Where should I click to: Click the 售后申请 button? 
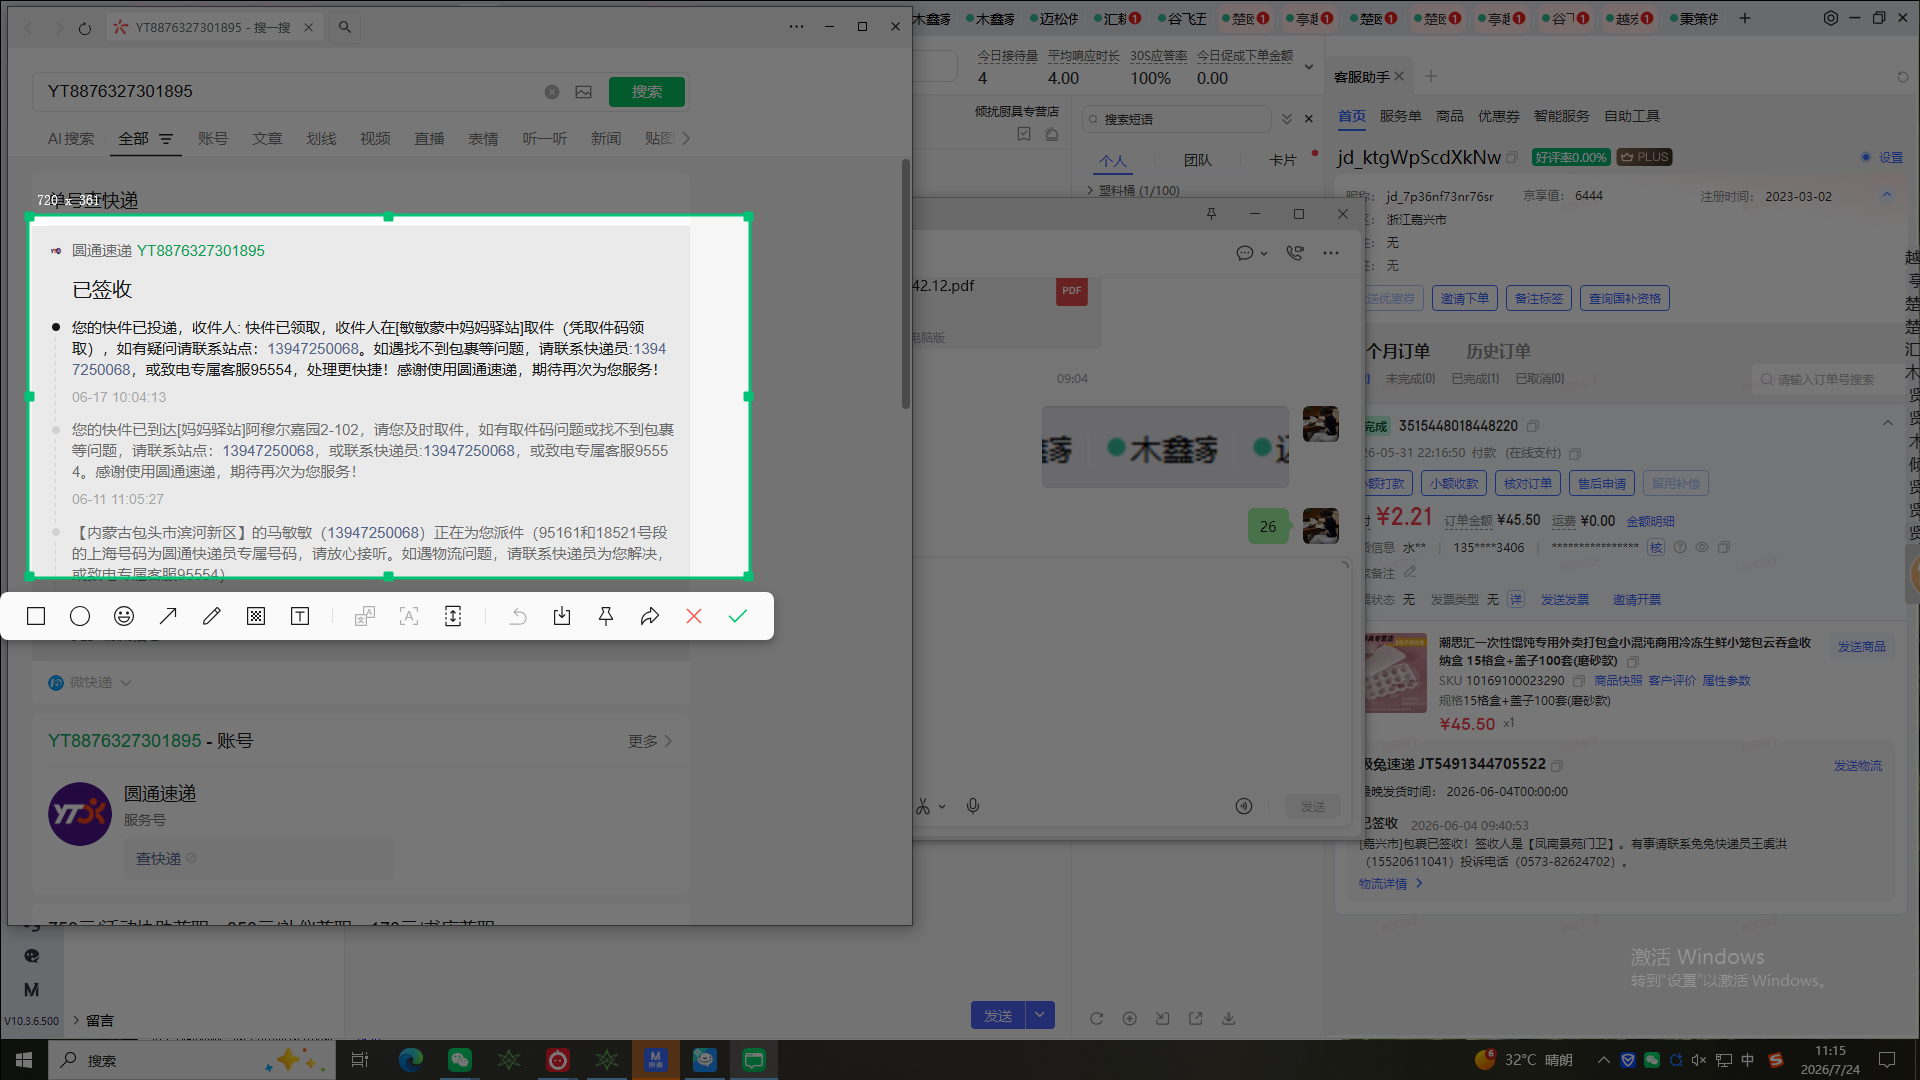click(x=1602, y=483)
